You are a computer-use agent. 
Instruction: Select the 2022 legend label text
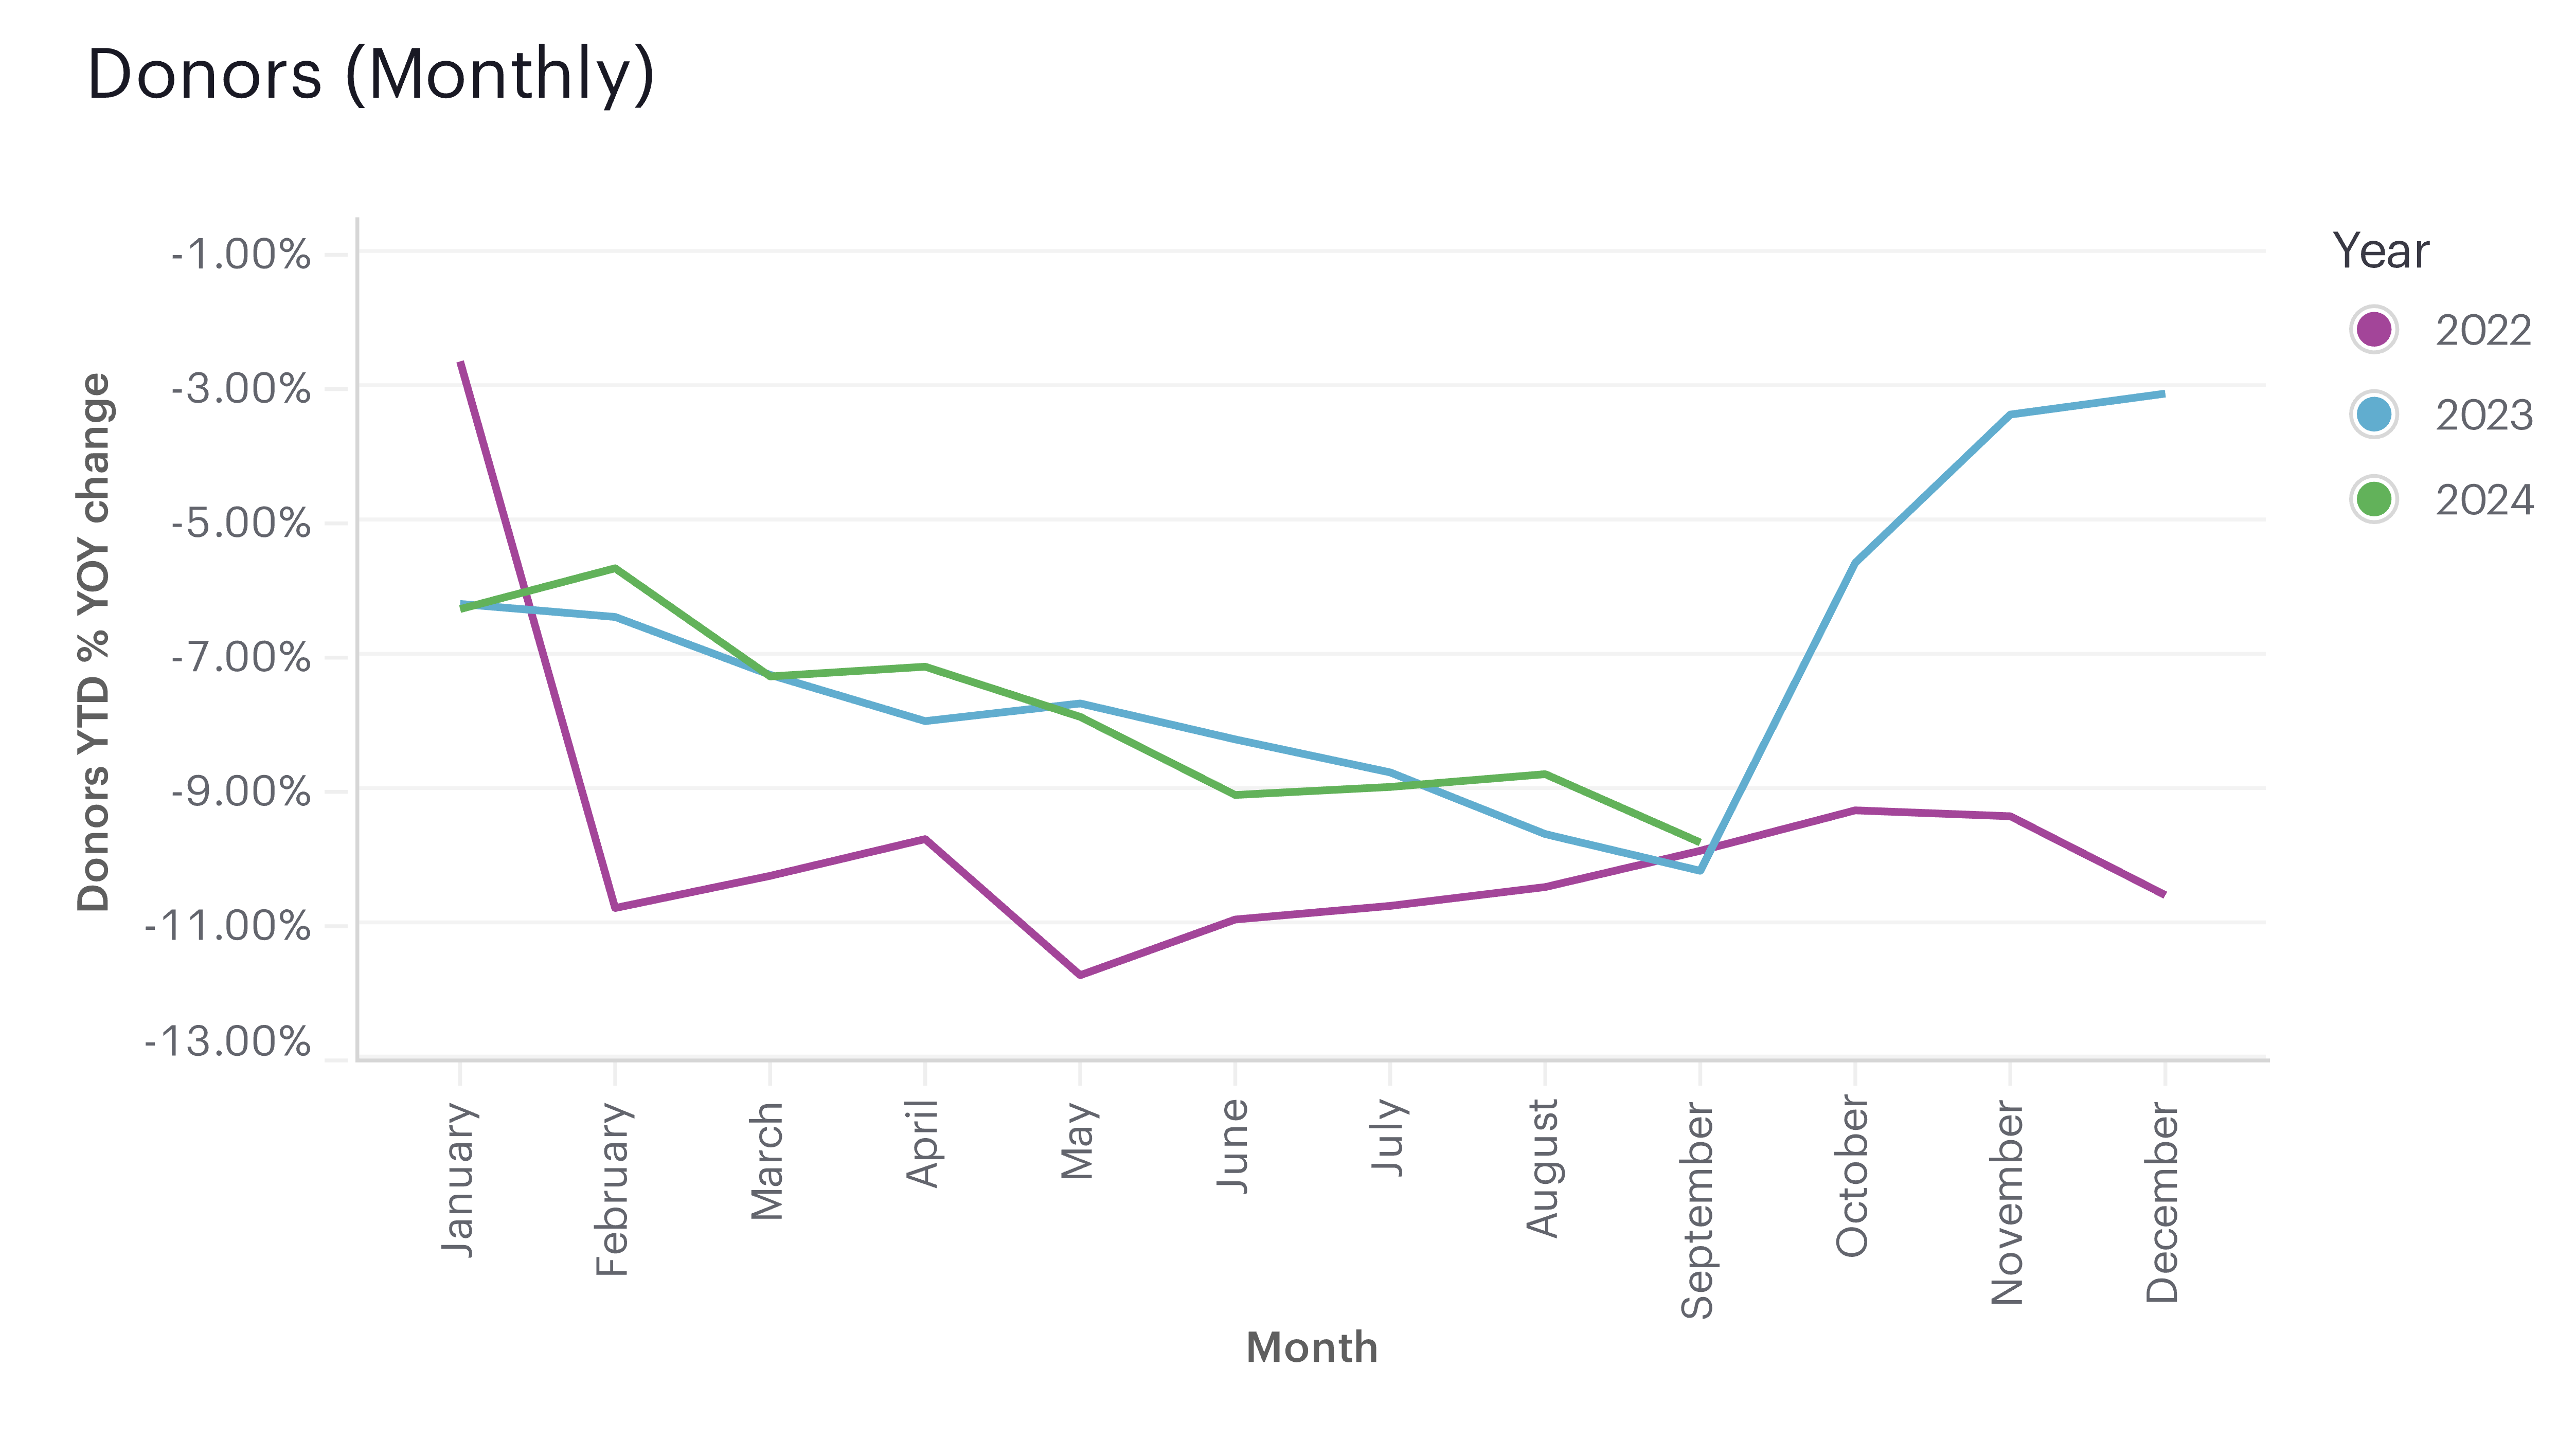(2483, 330)
